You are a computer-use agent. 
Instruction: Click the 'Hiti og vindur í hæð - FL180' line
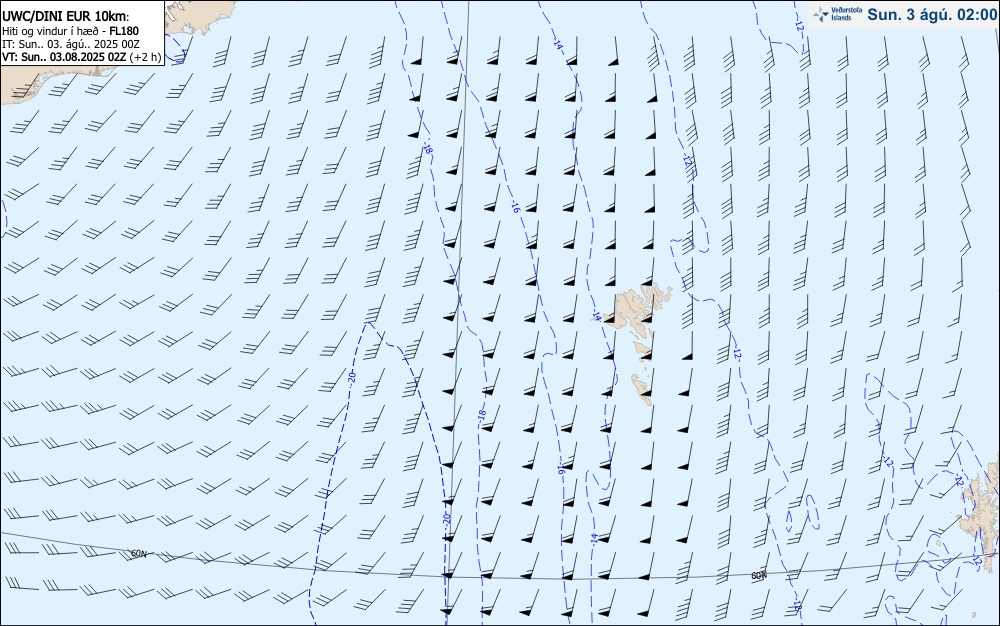71,31
